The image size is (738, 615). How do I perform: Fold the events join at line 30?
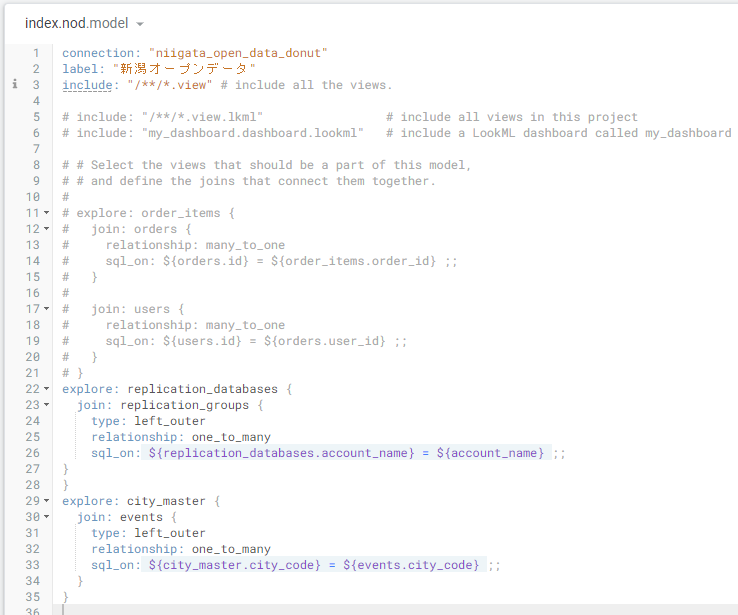47,517
